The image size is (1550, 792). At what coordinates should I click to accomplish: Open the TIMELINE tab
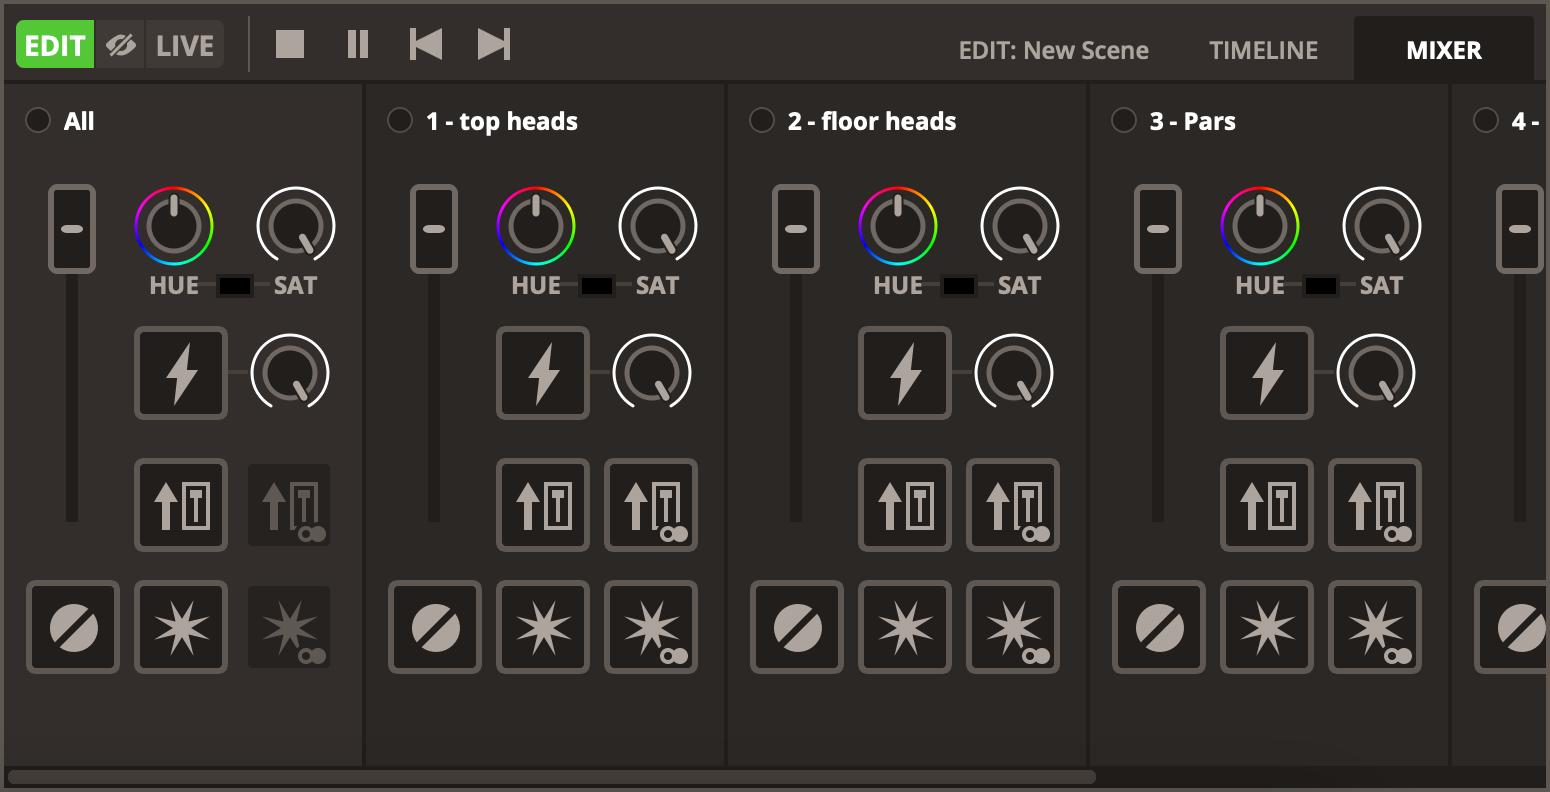coord(1263,50)
